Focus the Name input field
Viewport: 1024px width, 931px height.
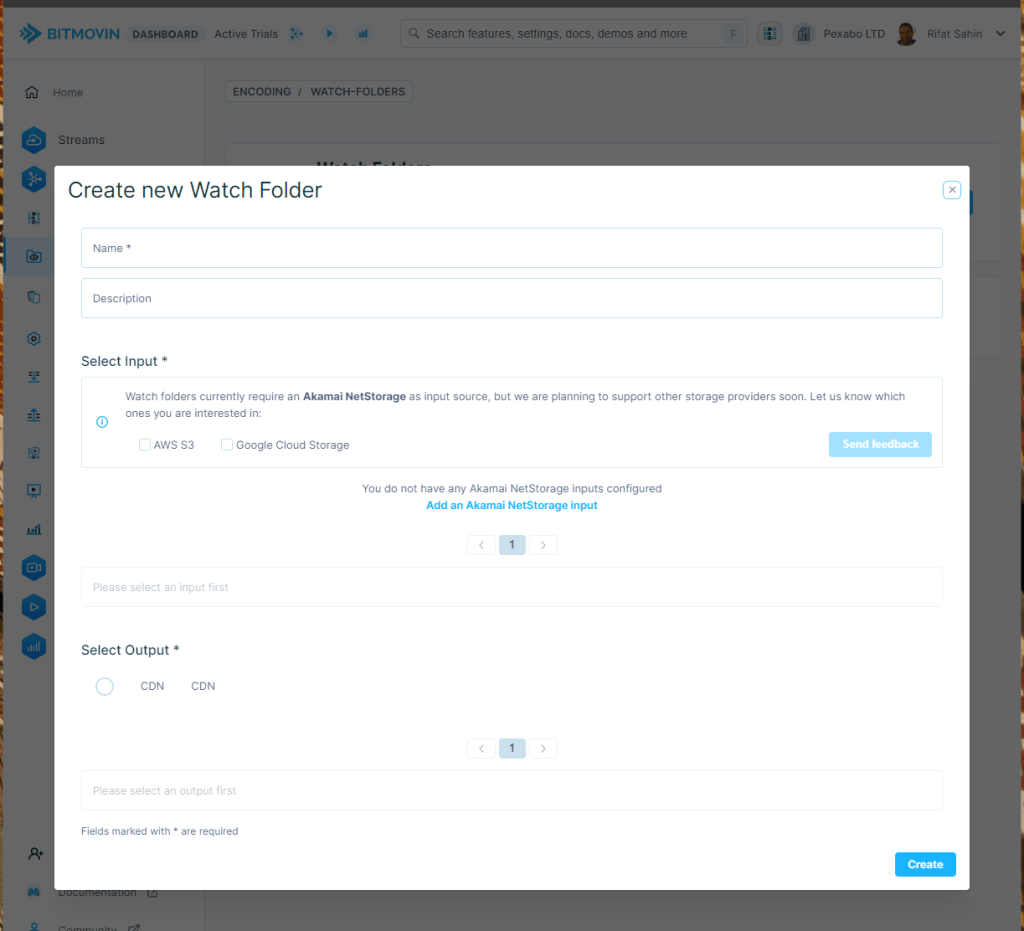511,248
